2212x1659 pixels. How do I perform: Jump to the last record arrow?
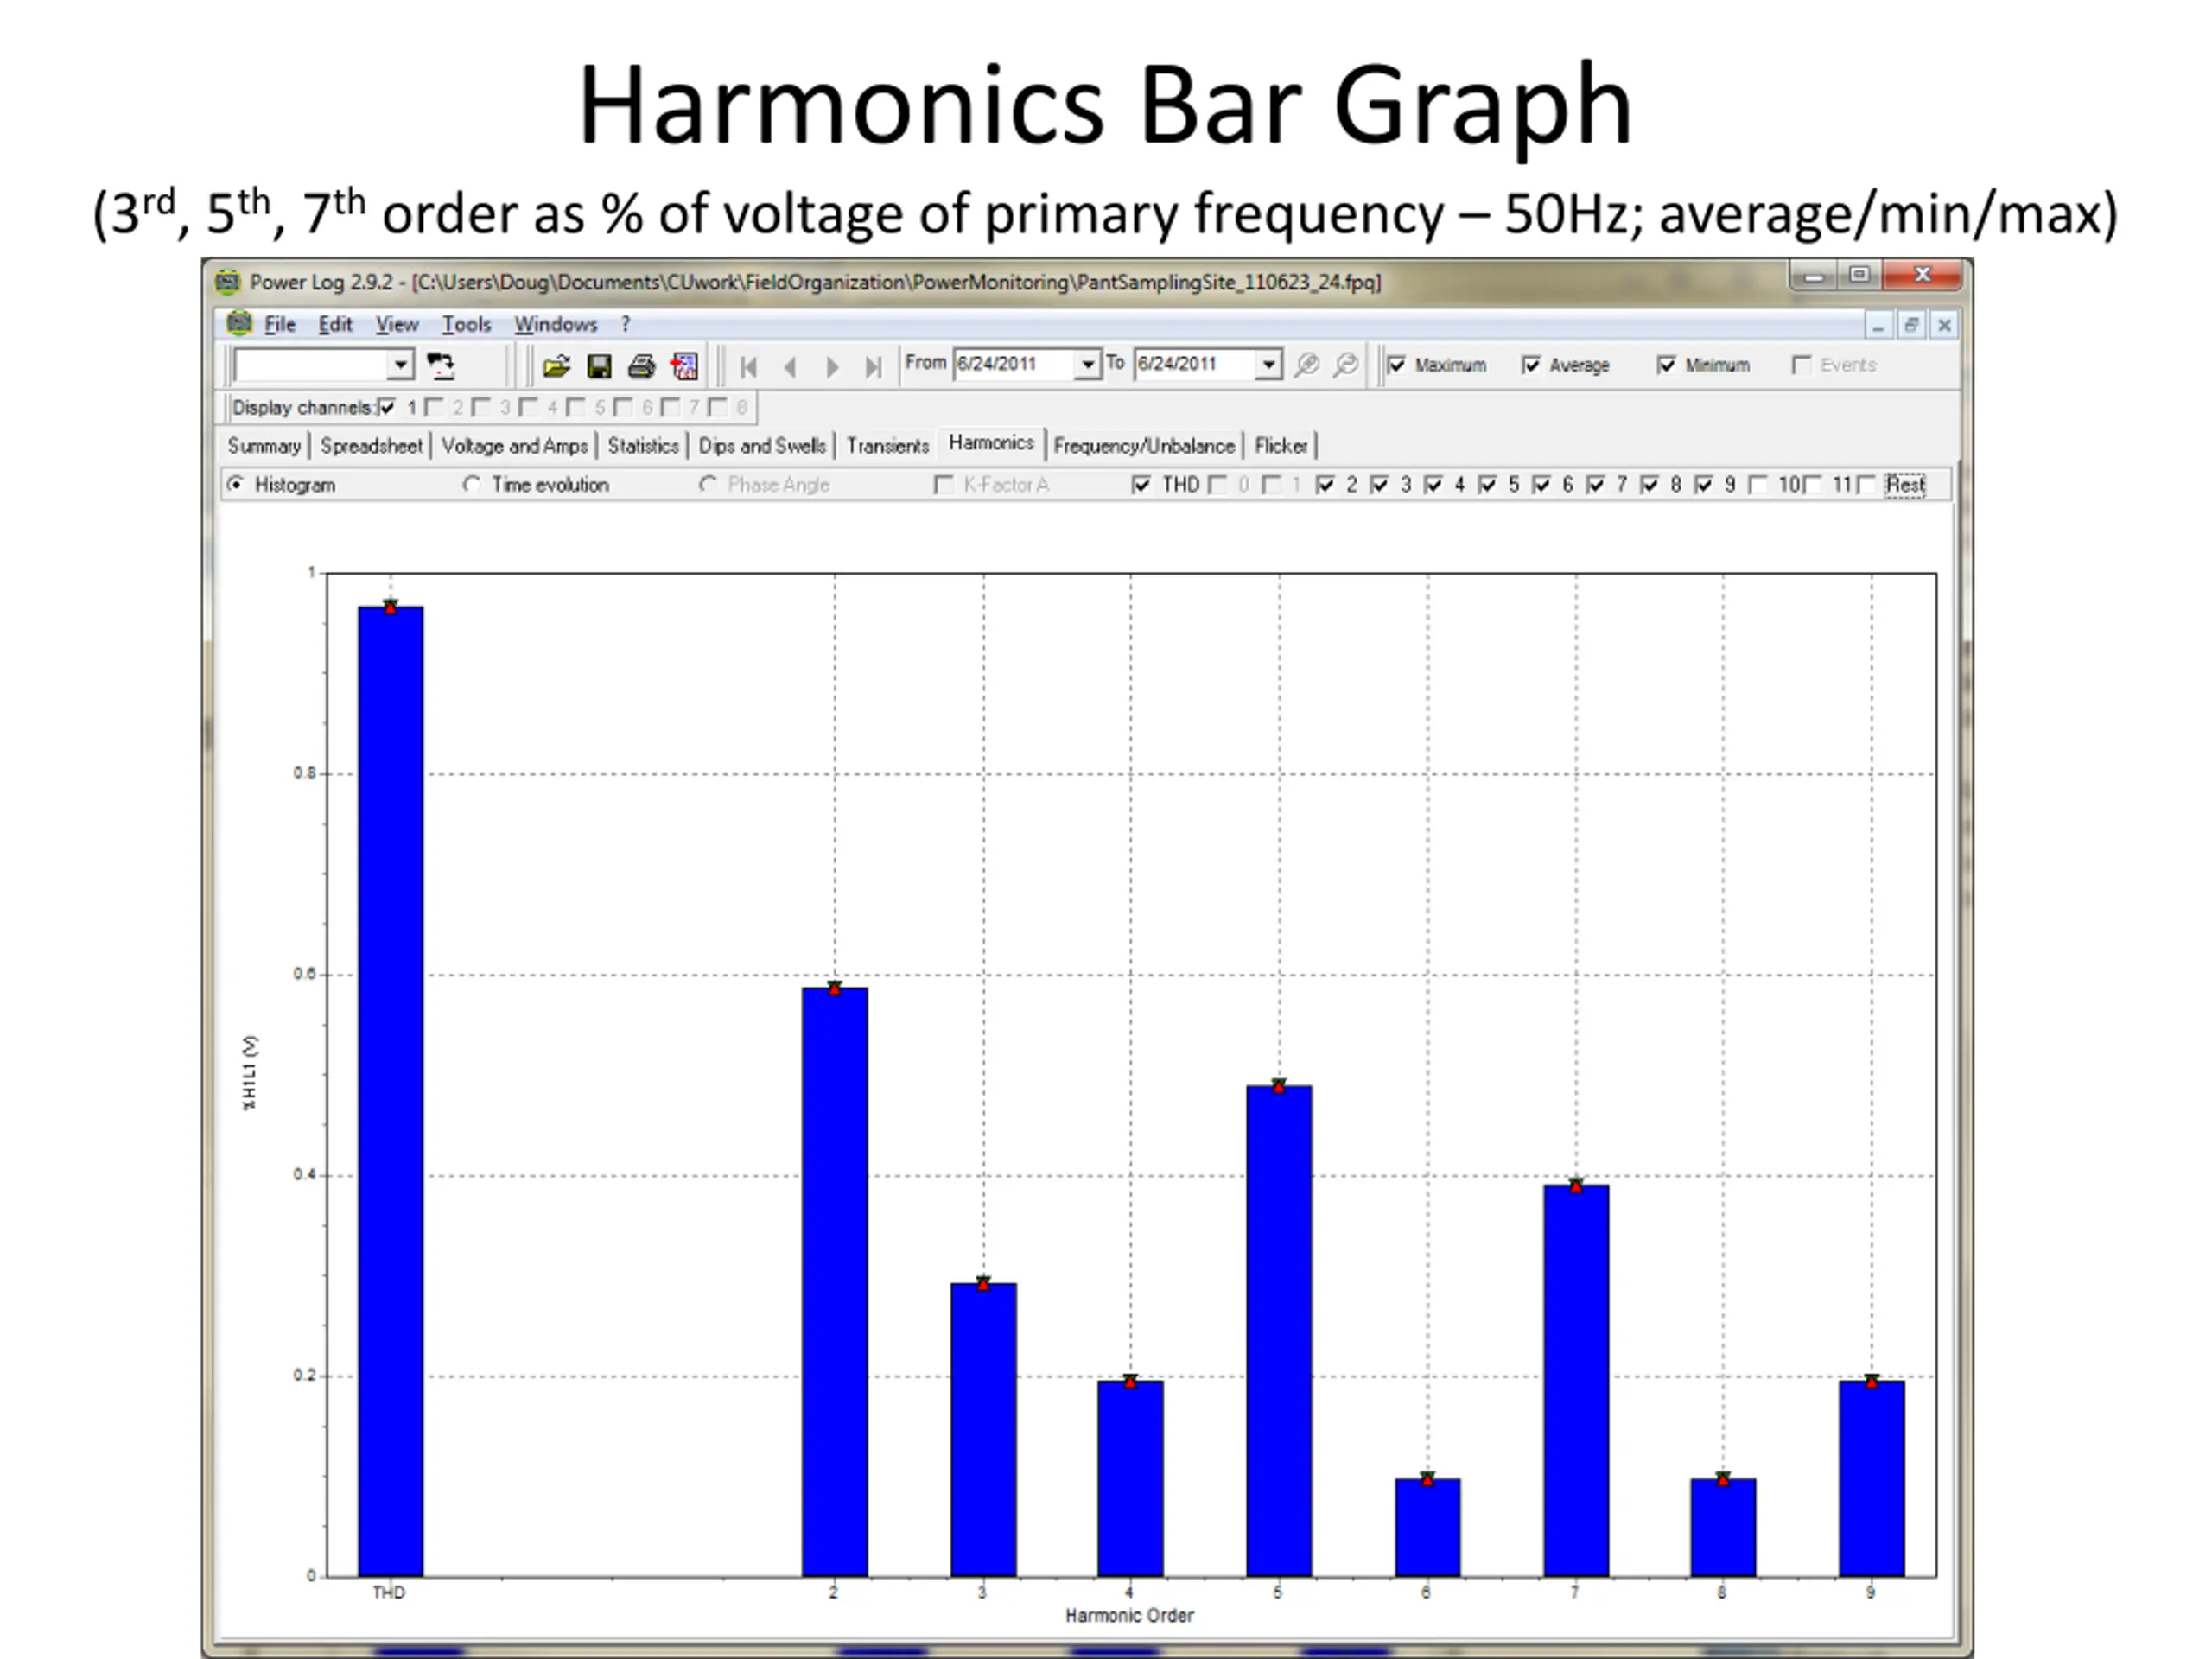point(874,367)
